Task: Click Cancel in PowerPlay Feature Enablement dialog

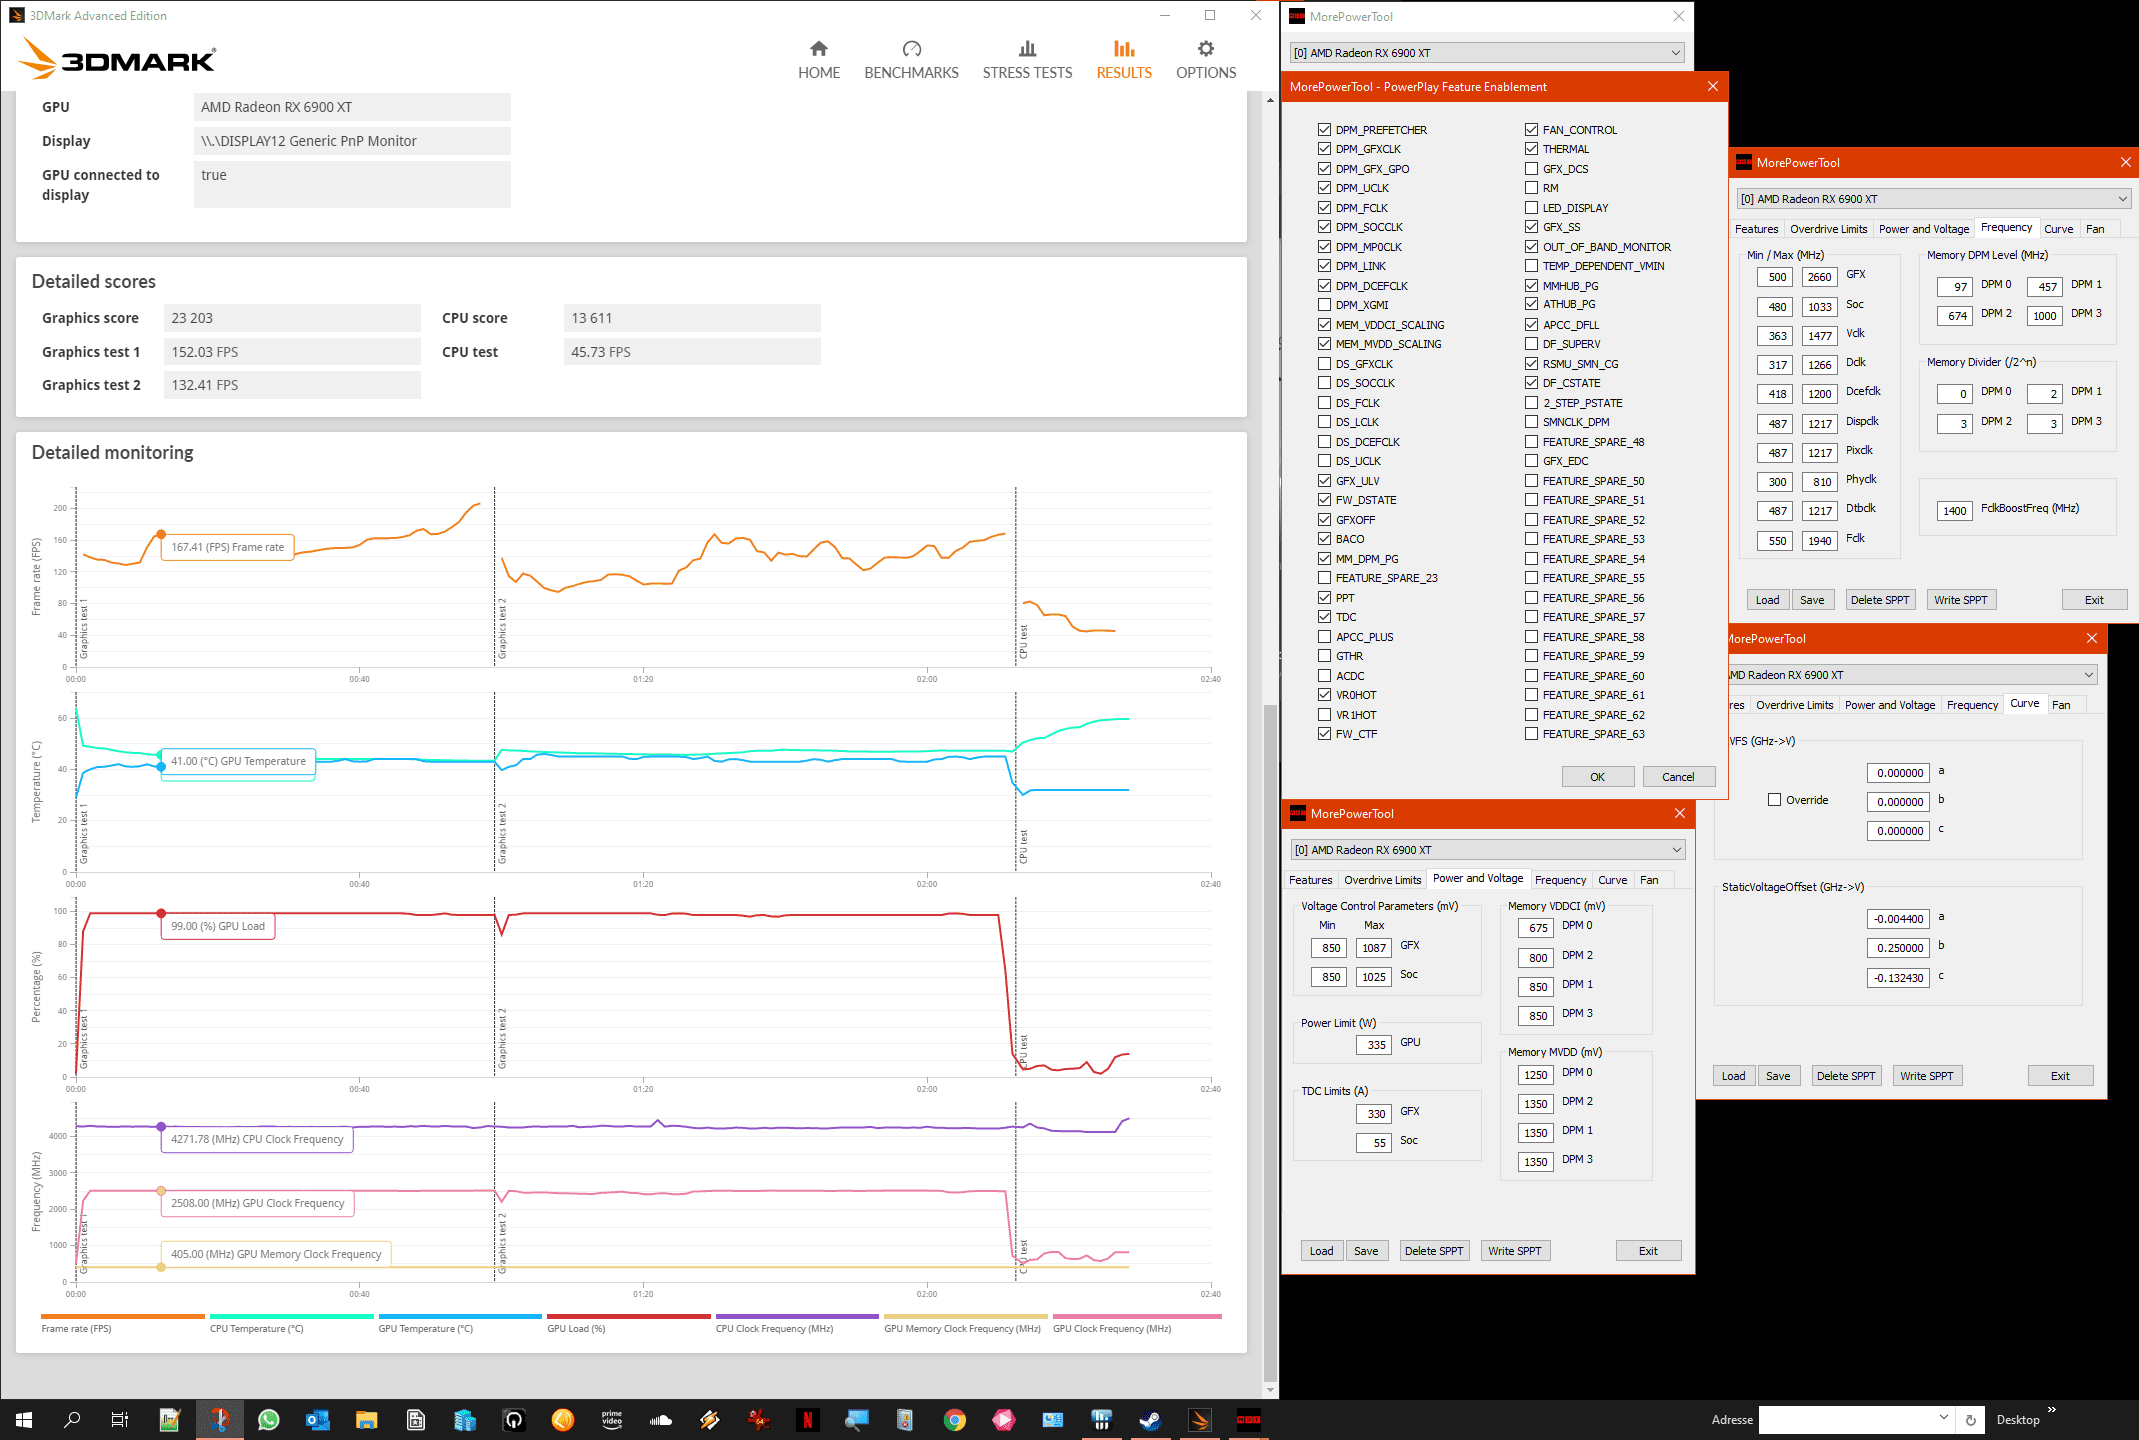Action: (1678, 777)
